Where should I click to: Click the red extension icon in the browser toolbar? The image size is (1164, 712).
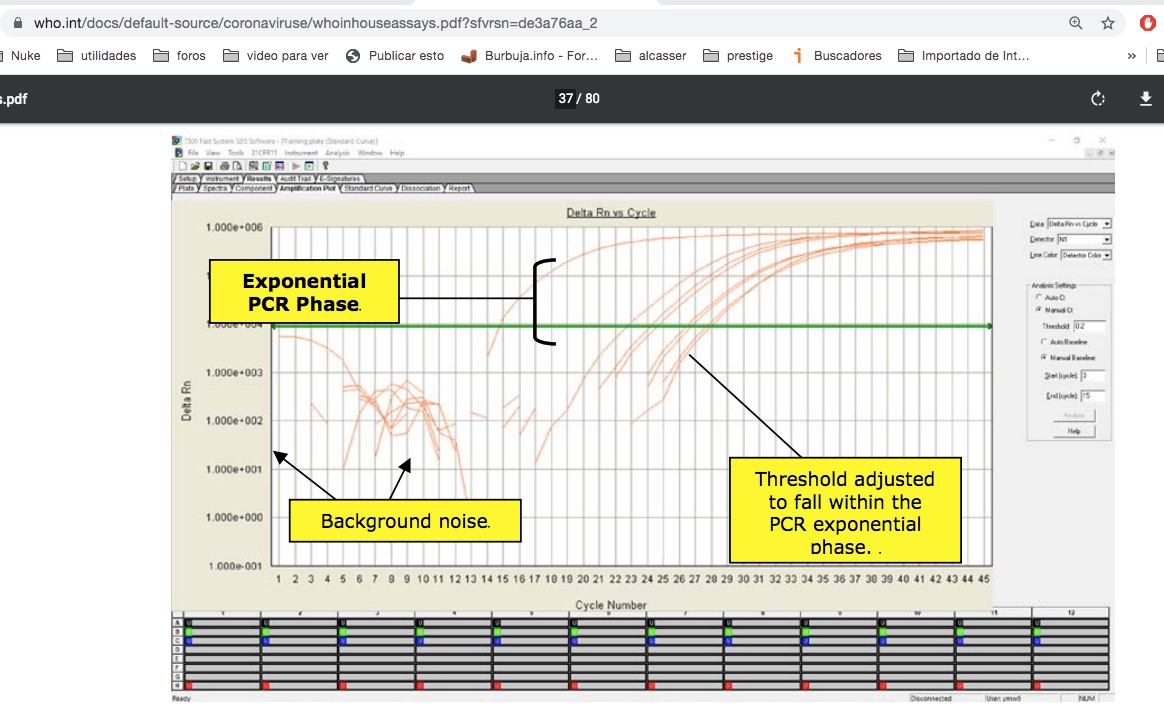[x=1148, y=23]
